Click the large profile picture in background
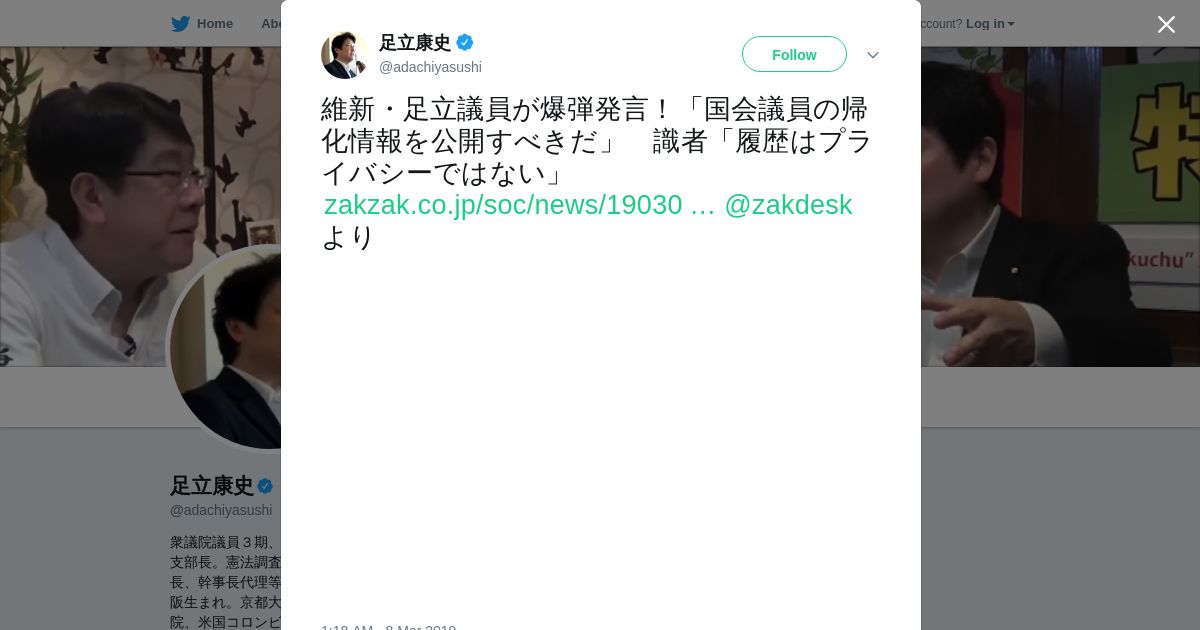Screen dimensions: 1200x630 (x=225, y=348)
